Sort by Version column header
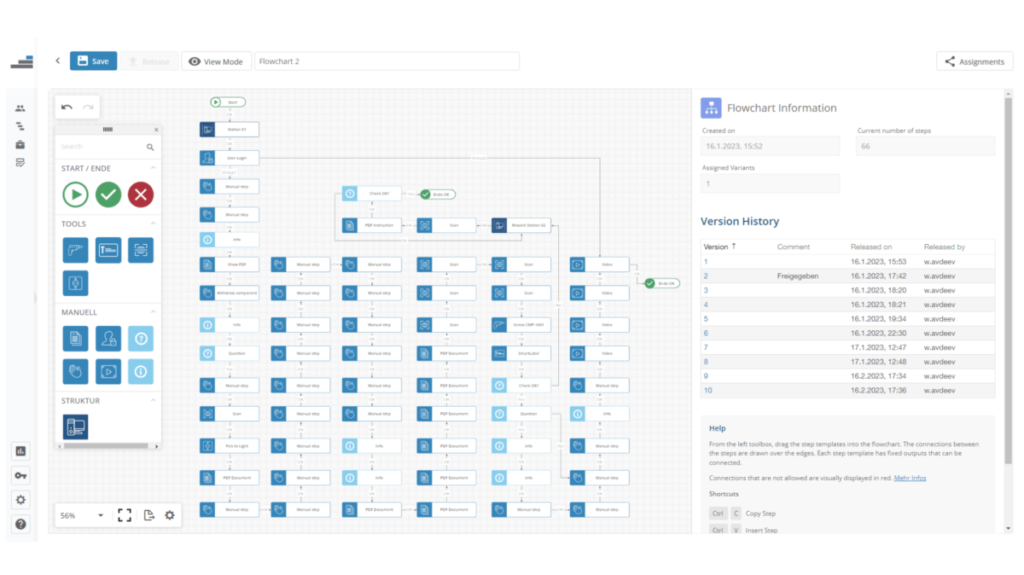This screenshot has height=575, width=1024. tap(716, 246)
